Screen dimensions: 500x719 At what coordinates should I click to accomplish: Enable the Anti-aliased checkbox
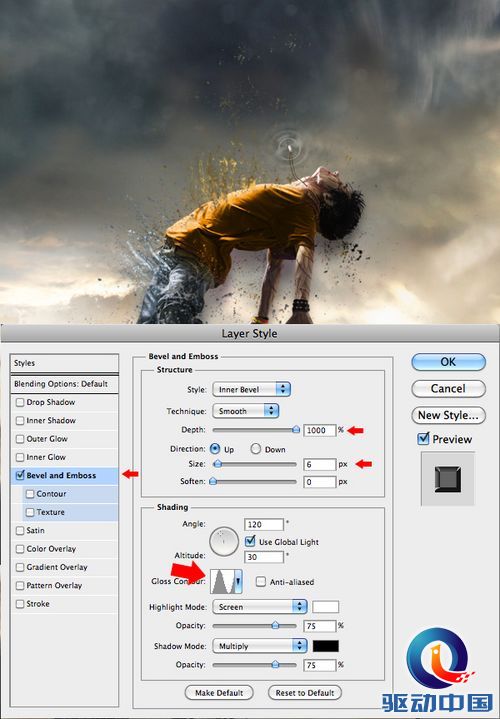click(261, 581)
